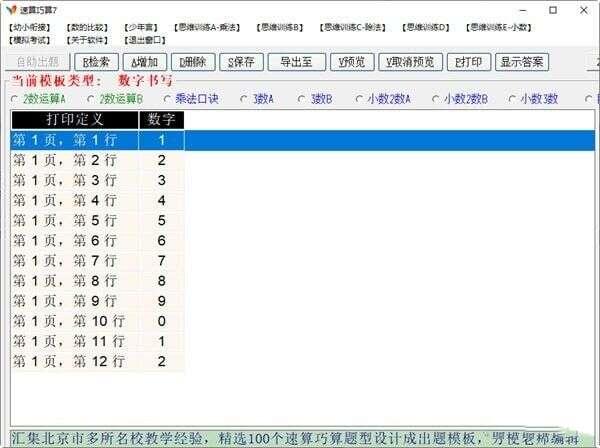Open the 思维训练D menu
600x448 pixels.
(x=426, y=27)
